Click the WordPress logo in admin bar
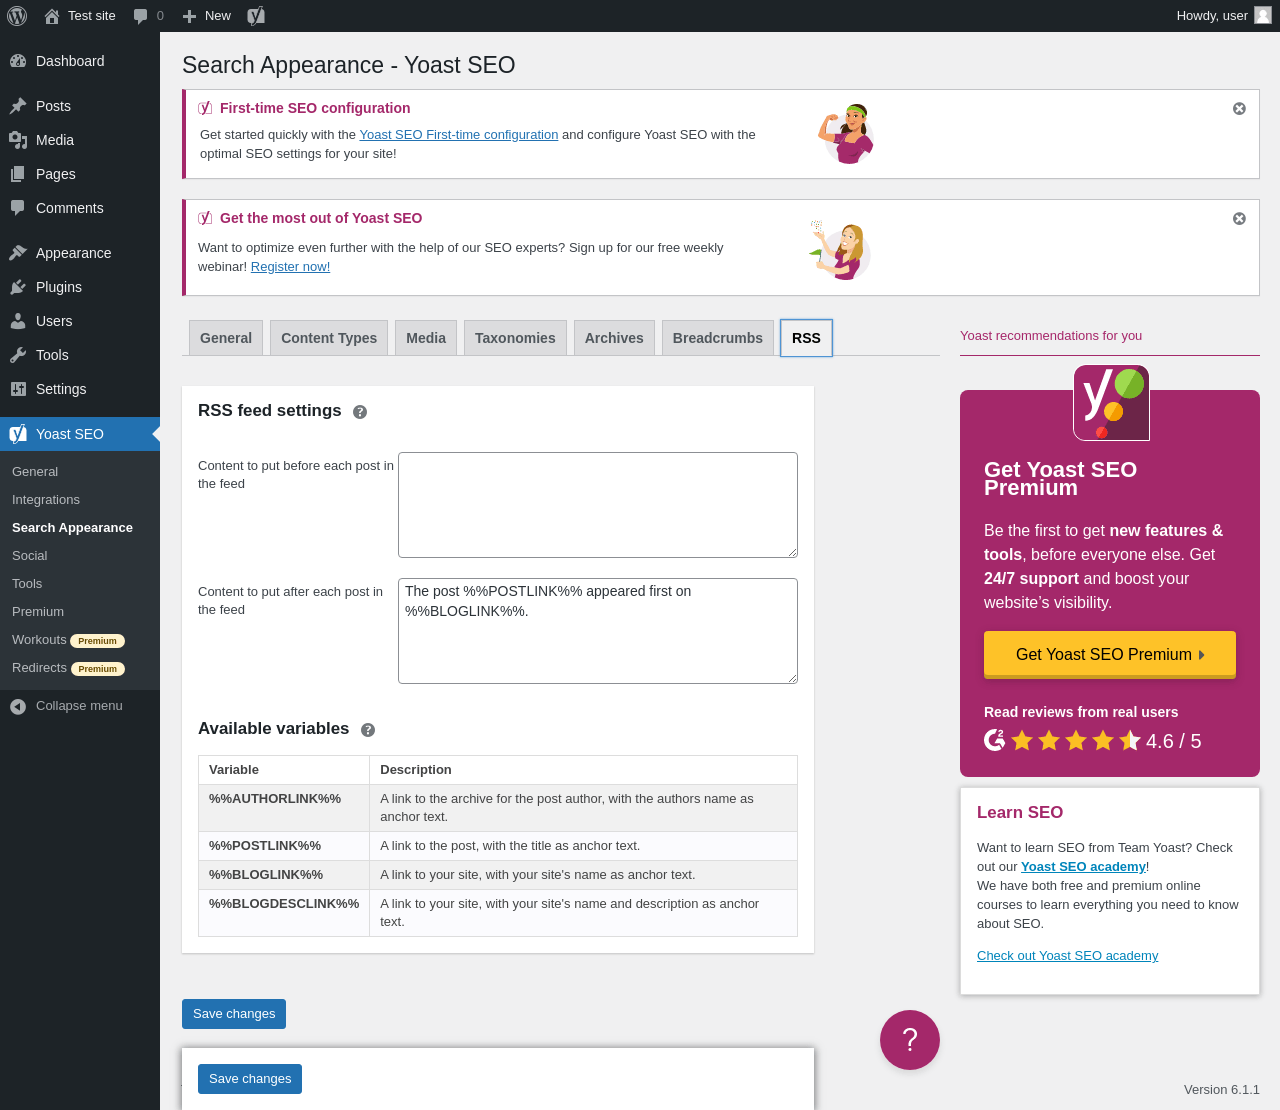 17,16
